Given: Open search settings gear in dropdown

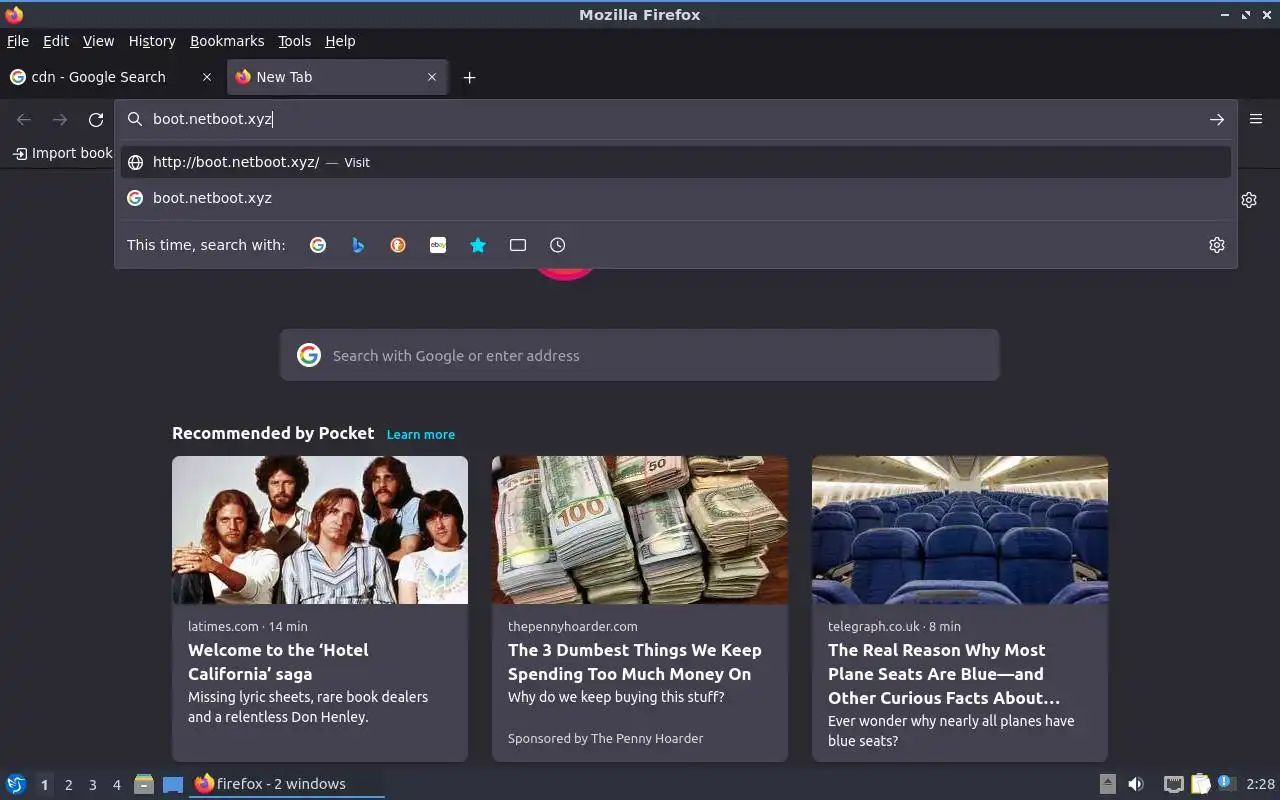Looking at the screenshot, I should coord(1217,245).
